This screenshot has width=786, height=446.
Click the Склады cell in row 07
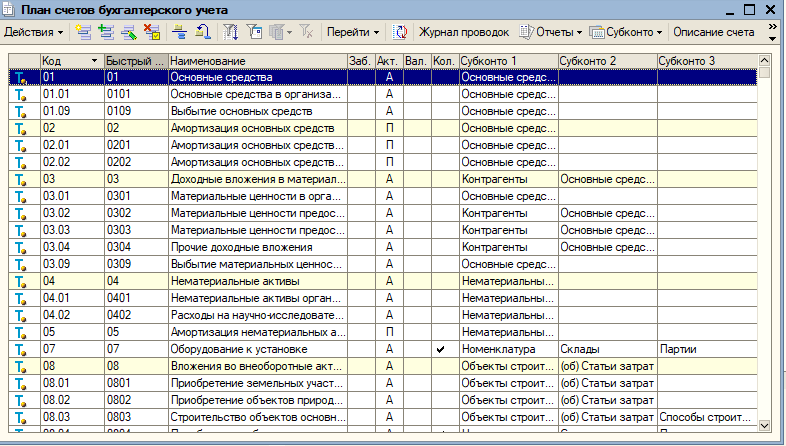[x=608, y=349]
